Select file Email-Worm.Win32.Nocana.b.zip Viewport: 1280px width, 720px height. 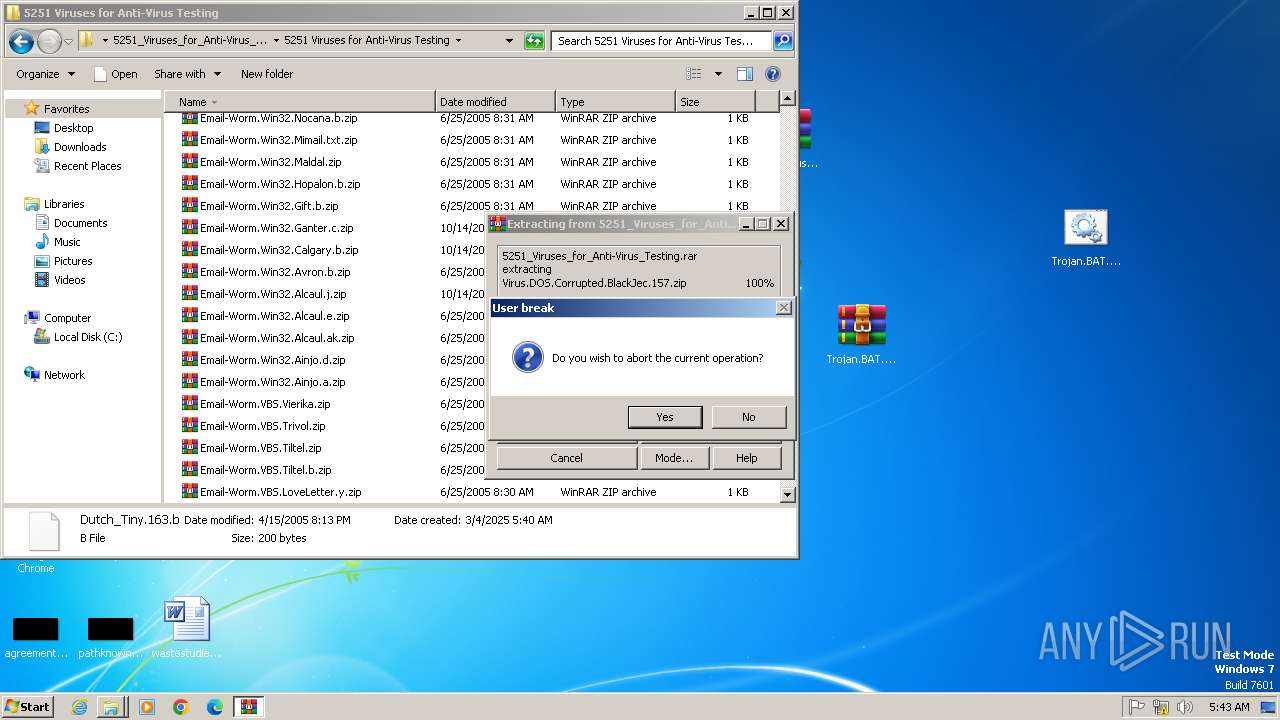click(x=278, y=118)
